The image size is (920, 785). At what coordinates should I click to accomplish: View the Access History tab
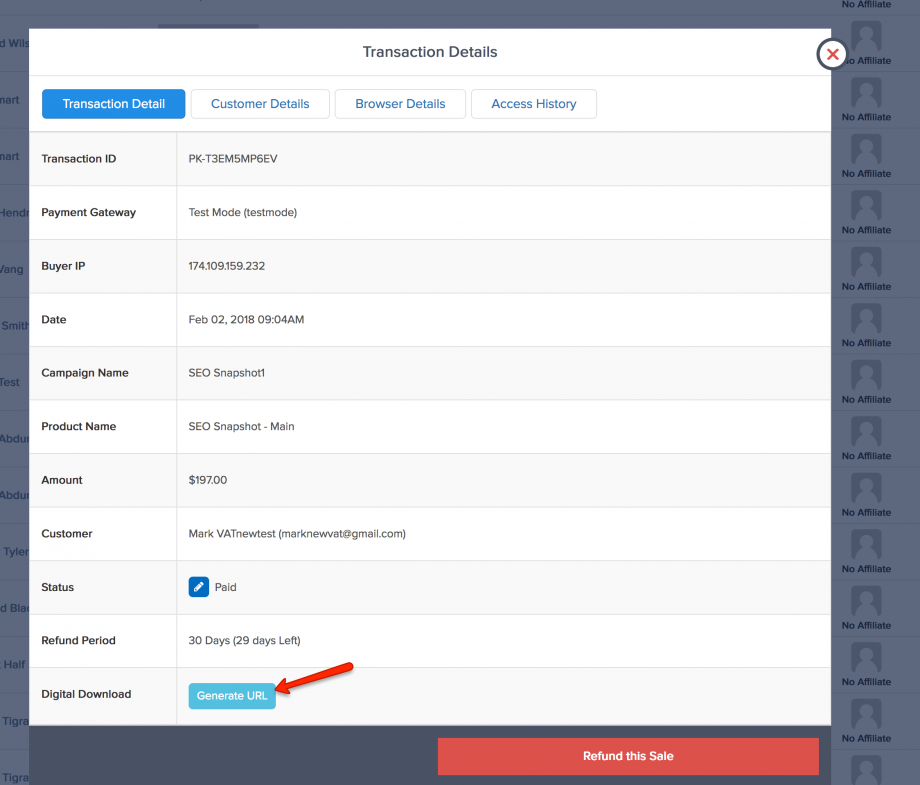(534, 104)
